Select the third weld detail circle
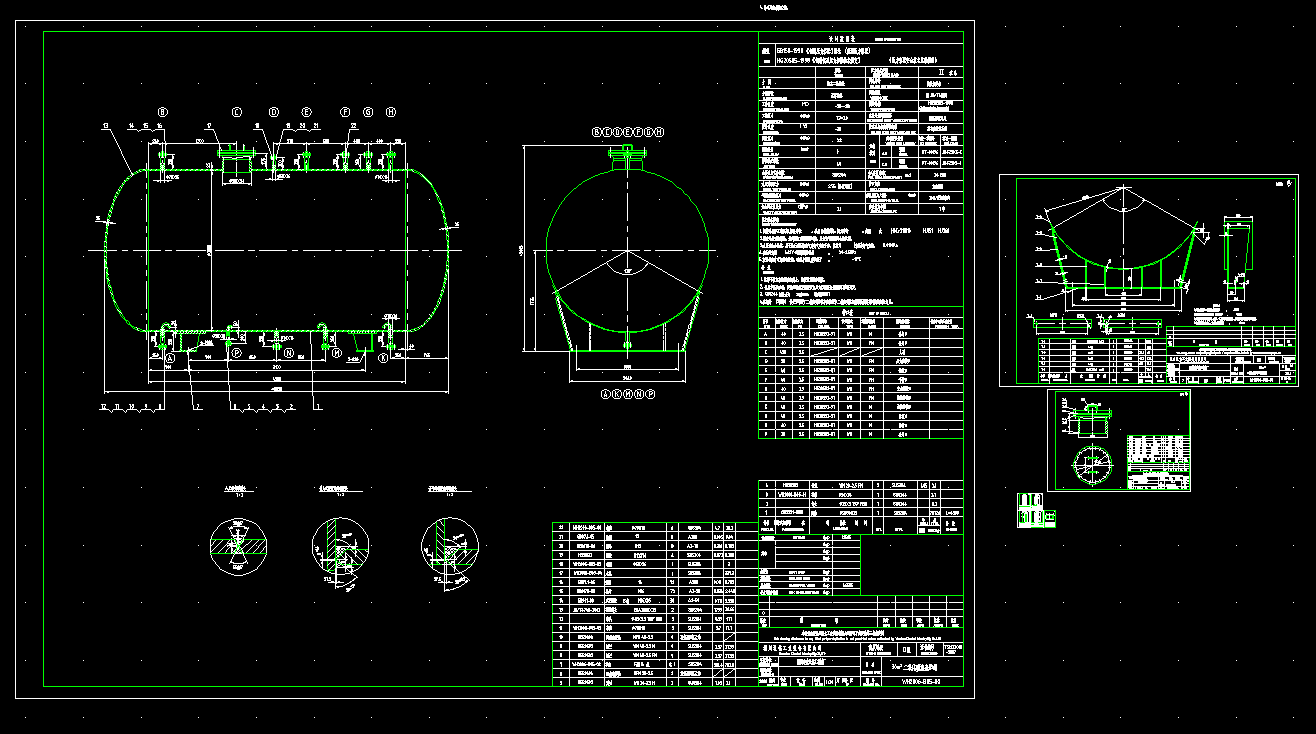 pos(451,545)
